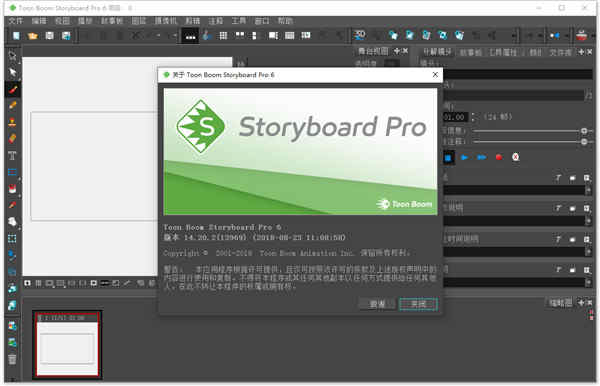Image resolution: width=600 pixels, height=386 pixels.
Task: Close the 舞台视图 view with its X
Action: 405,51
